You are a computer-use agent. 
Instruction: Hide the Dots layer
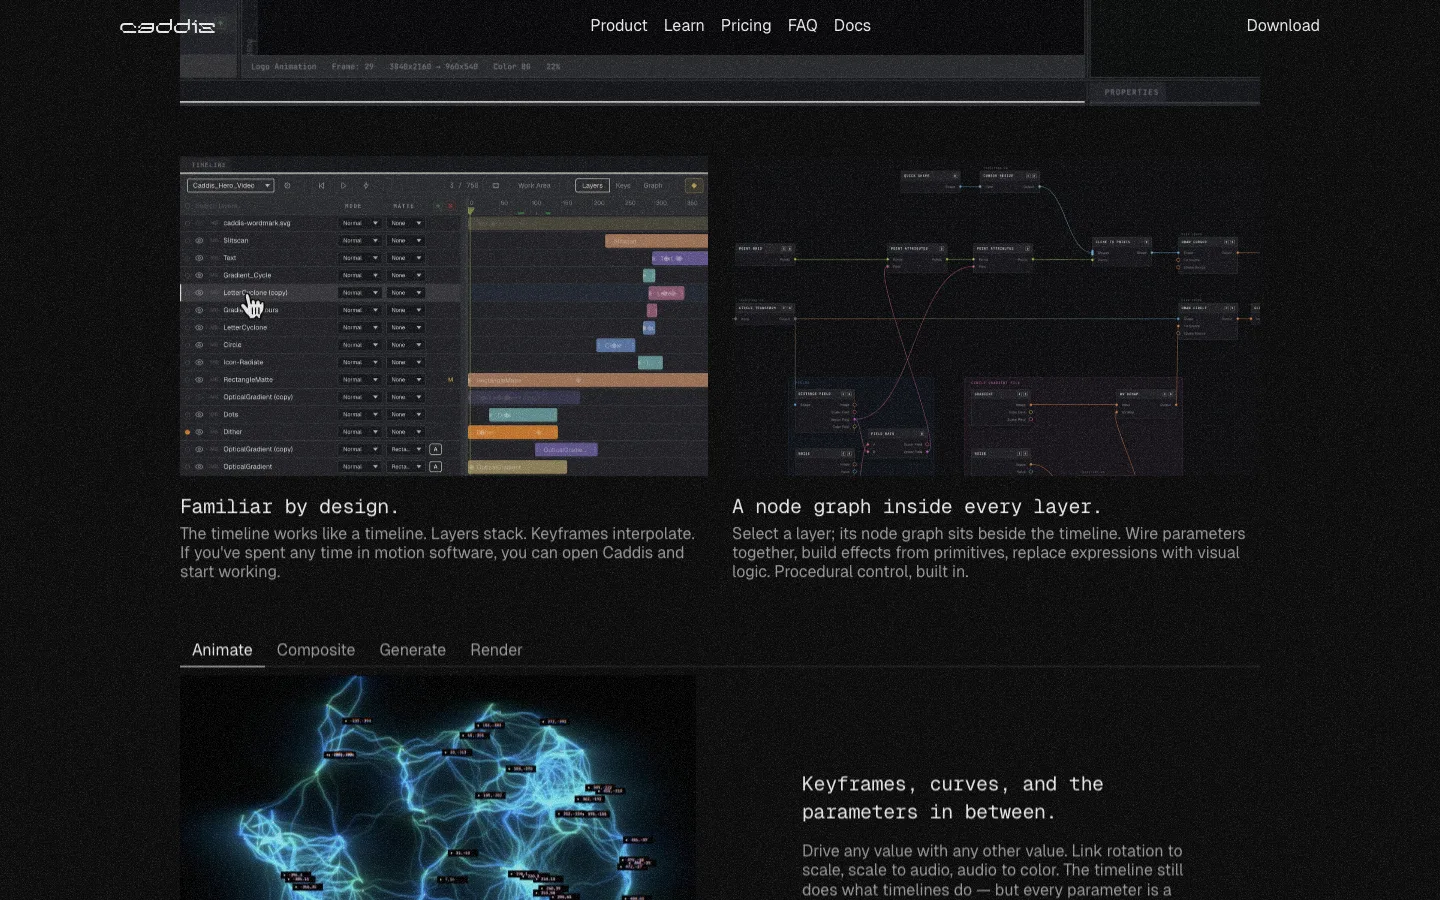199,414
